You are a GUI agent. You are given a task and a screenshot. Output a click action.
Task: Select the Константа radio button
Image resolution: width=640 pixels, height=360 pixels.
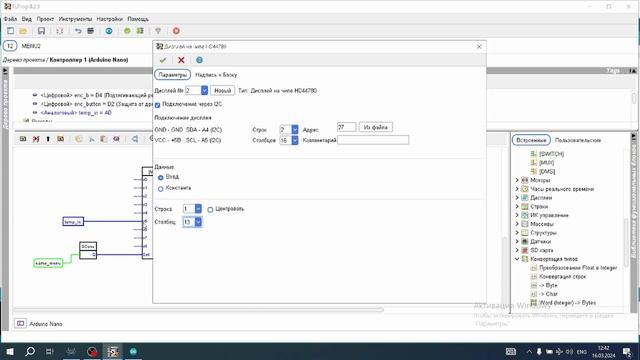tap(160, 189)
